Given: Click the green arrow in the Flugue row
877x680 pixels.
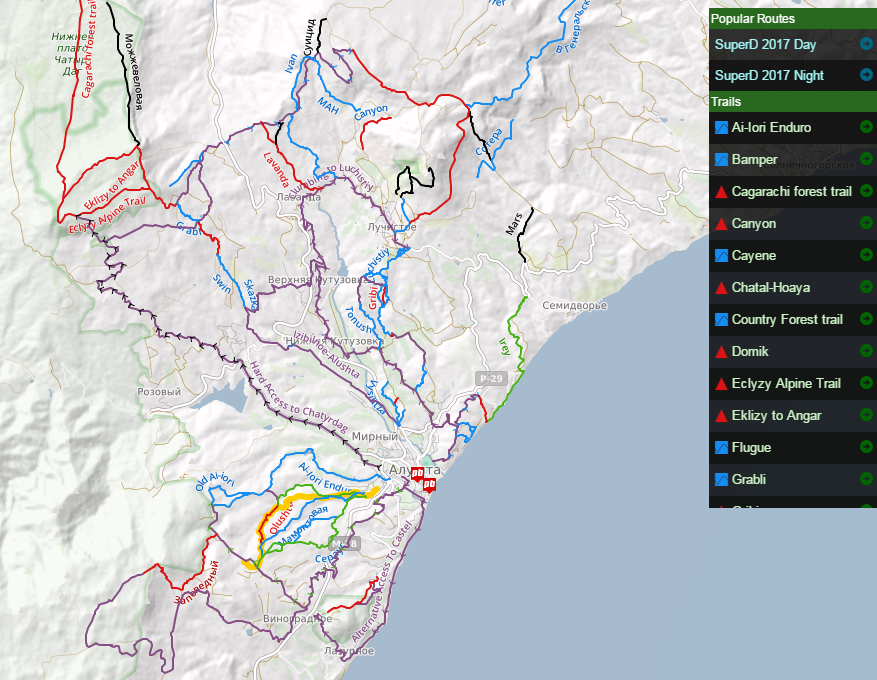Looking at the screenshot, I should tap(866, 447).
